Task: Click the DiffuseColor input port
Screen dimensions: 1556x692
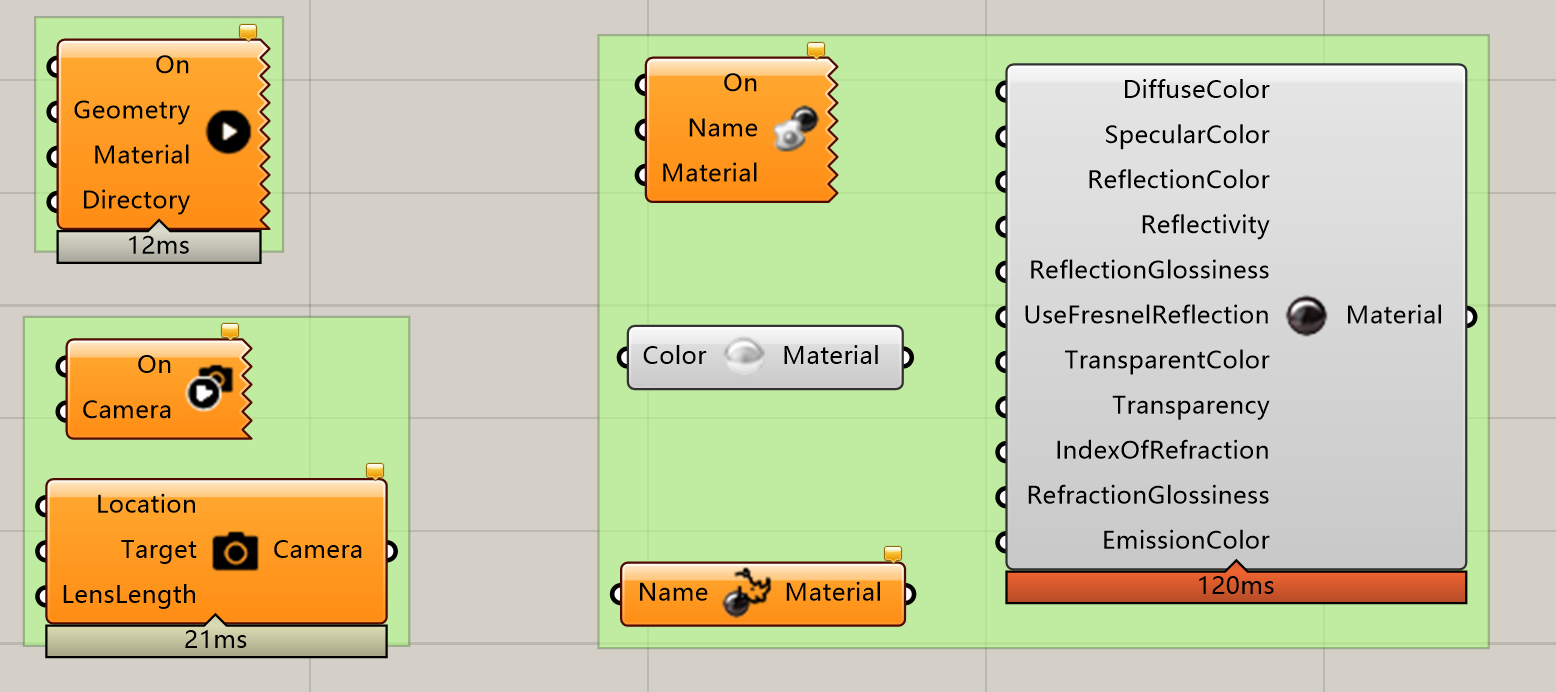Action: pyautogui.click(x=1002, y=91)
